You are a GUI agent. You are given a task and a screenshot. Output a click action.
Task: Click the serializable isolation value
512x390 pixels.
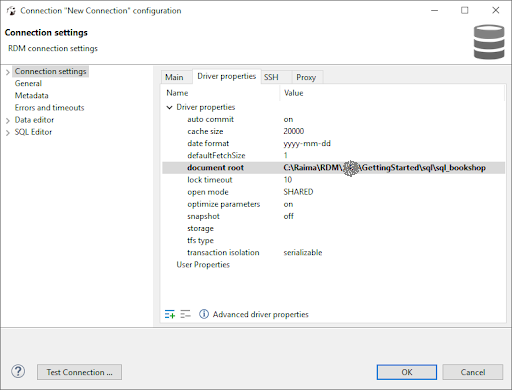click(x=303, y=253)
